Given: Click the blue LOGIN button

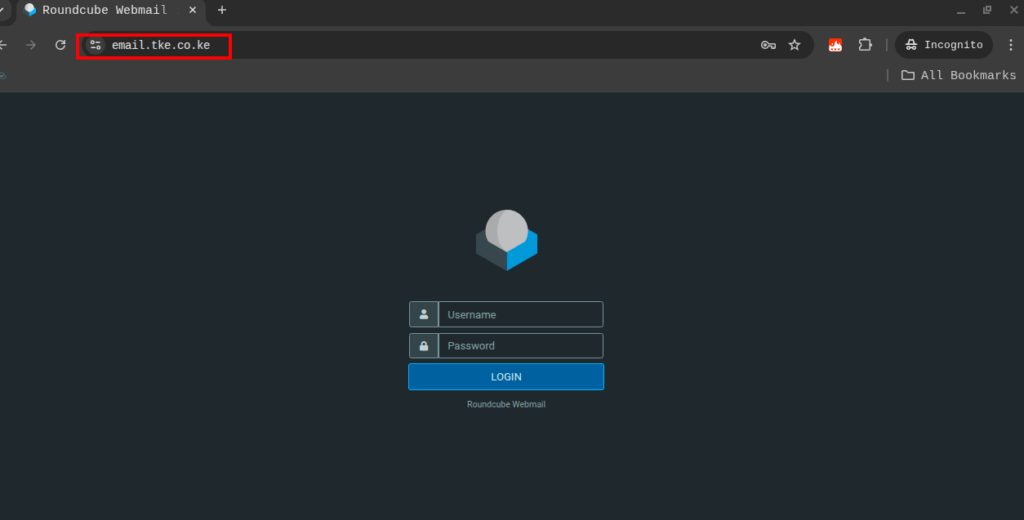Looking at the screenshot, I should 506,377.
